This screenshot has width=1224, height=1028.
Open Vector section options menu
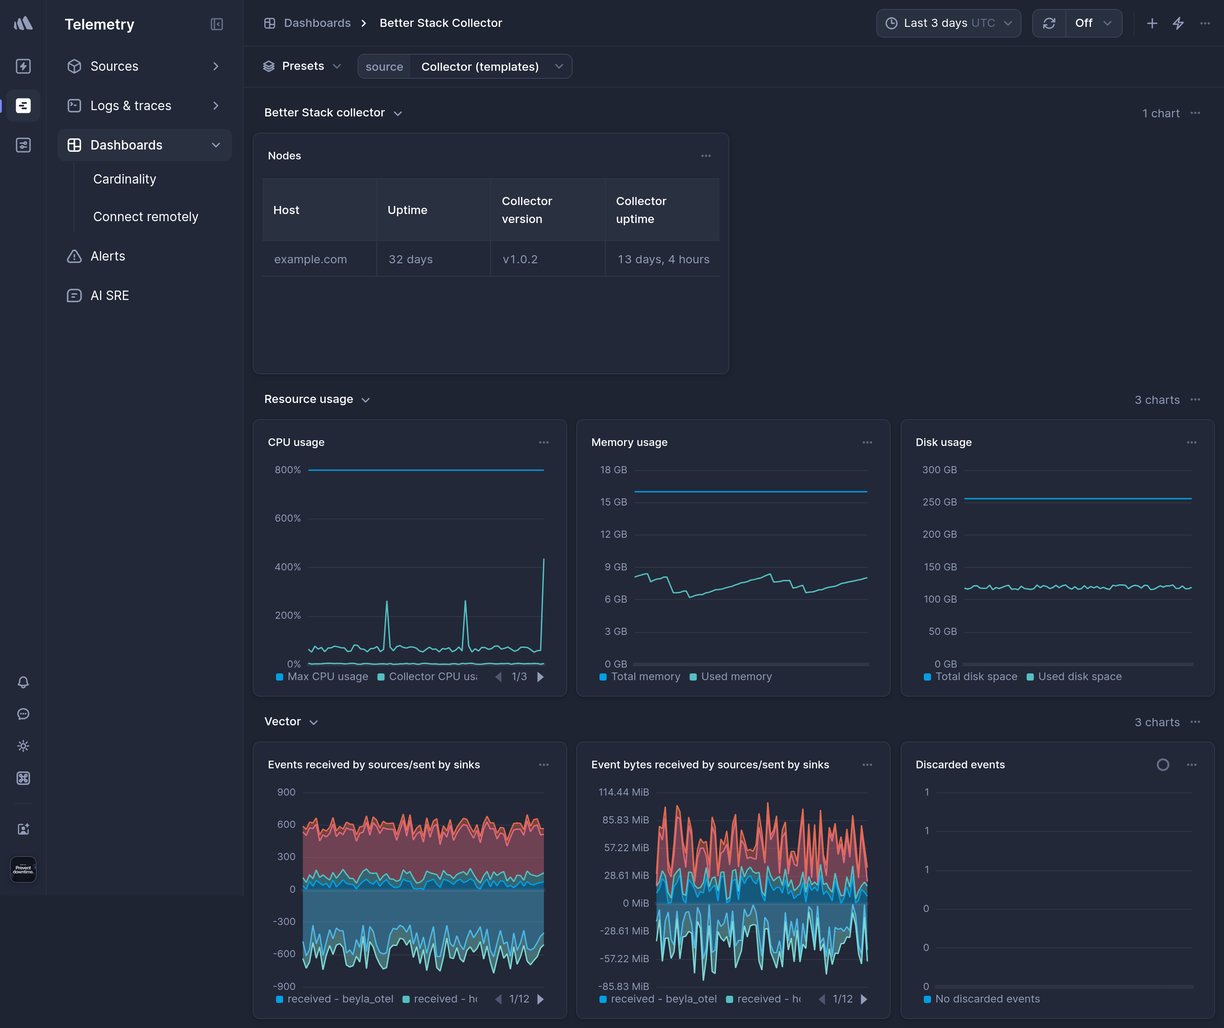click(1195, 722)
